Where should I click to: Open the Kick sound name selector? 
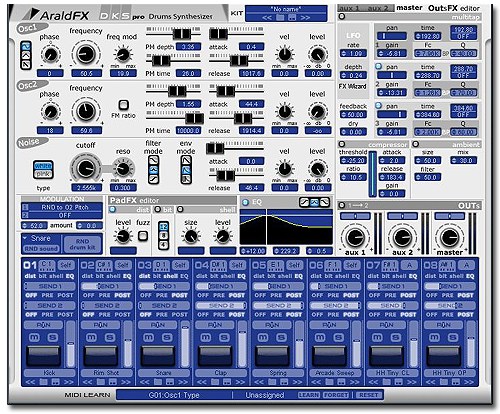point(49,373)
